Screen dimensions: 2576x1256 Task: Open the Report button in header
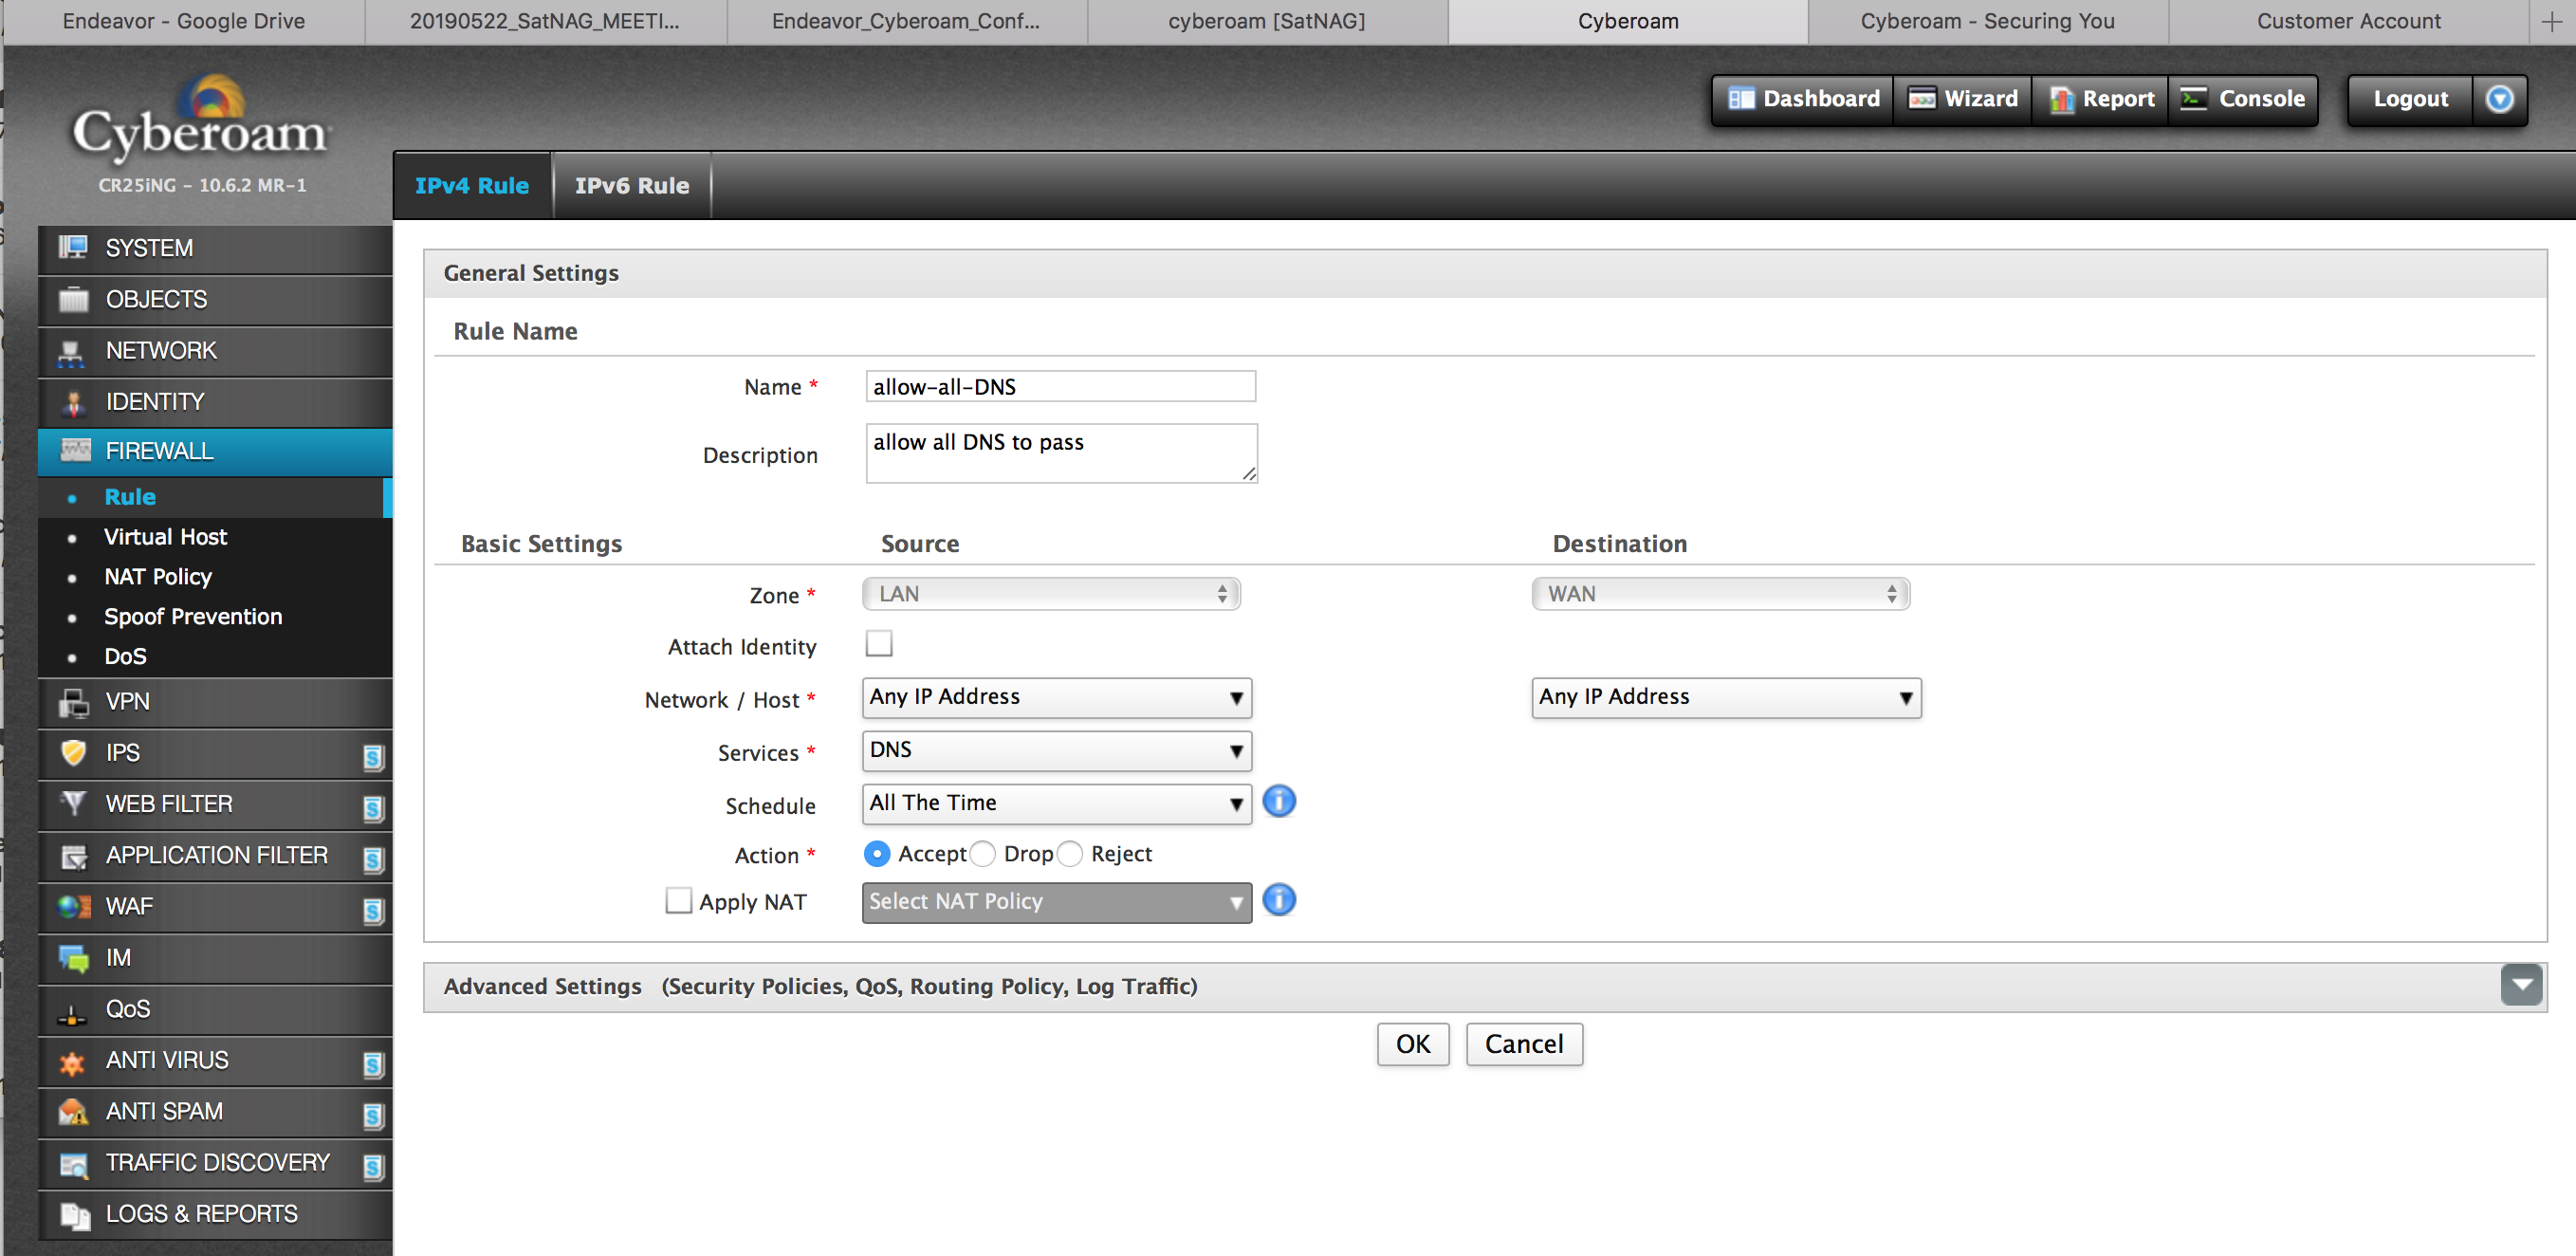coord(2100,99)
